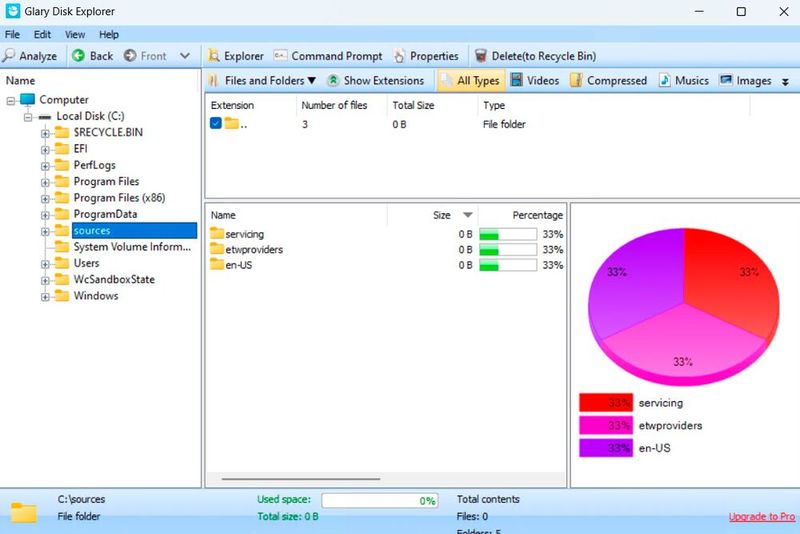Sort by the Percentage column header

[538, 215]
